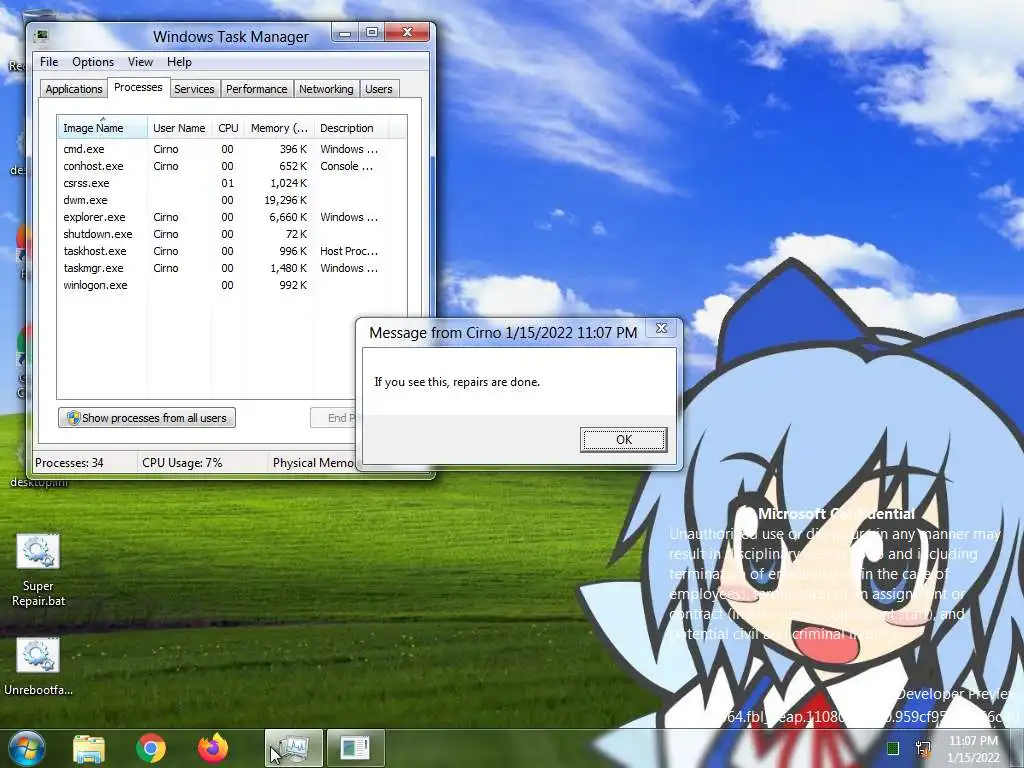Screen dimensions: 1024x768
Task: Click the CPU Usage: 7% status entry
Action: click(x=182, y=462)
